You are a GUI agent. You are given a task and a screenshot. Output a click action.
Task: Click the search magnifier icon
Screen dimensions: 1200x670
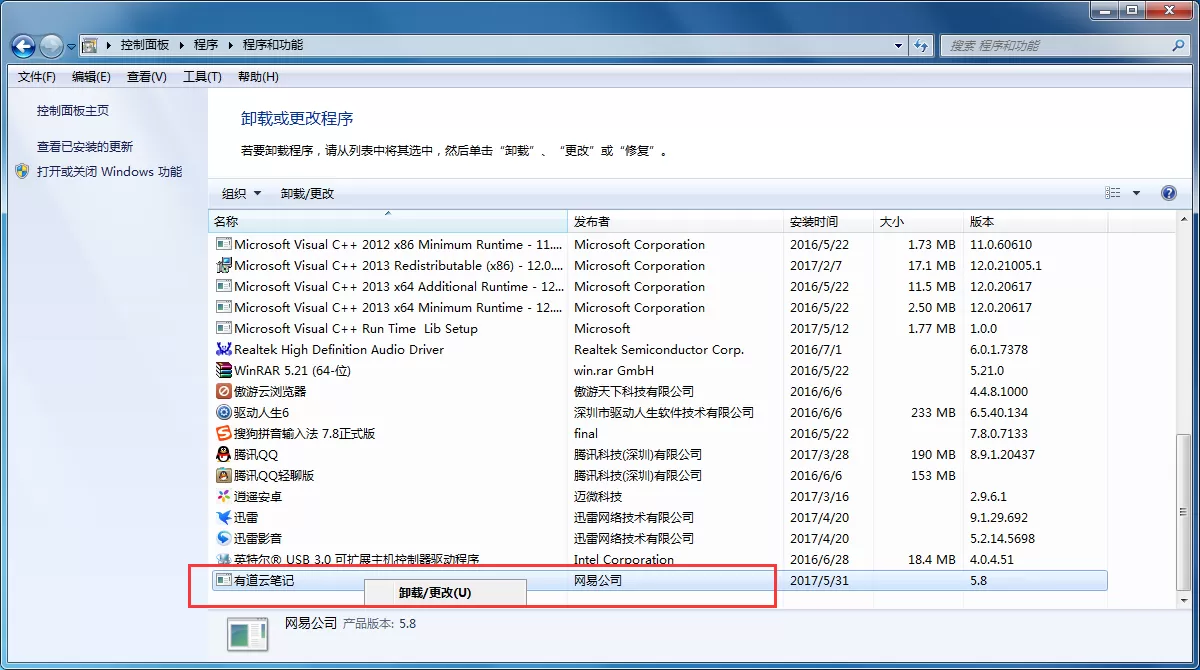(x=1178, y=45)
